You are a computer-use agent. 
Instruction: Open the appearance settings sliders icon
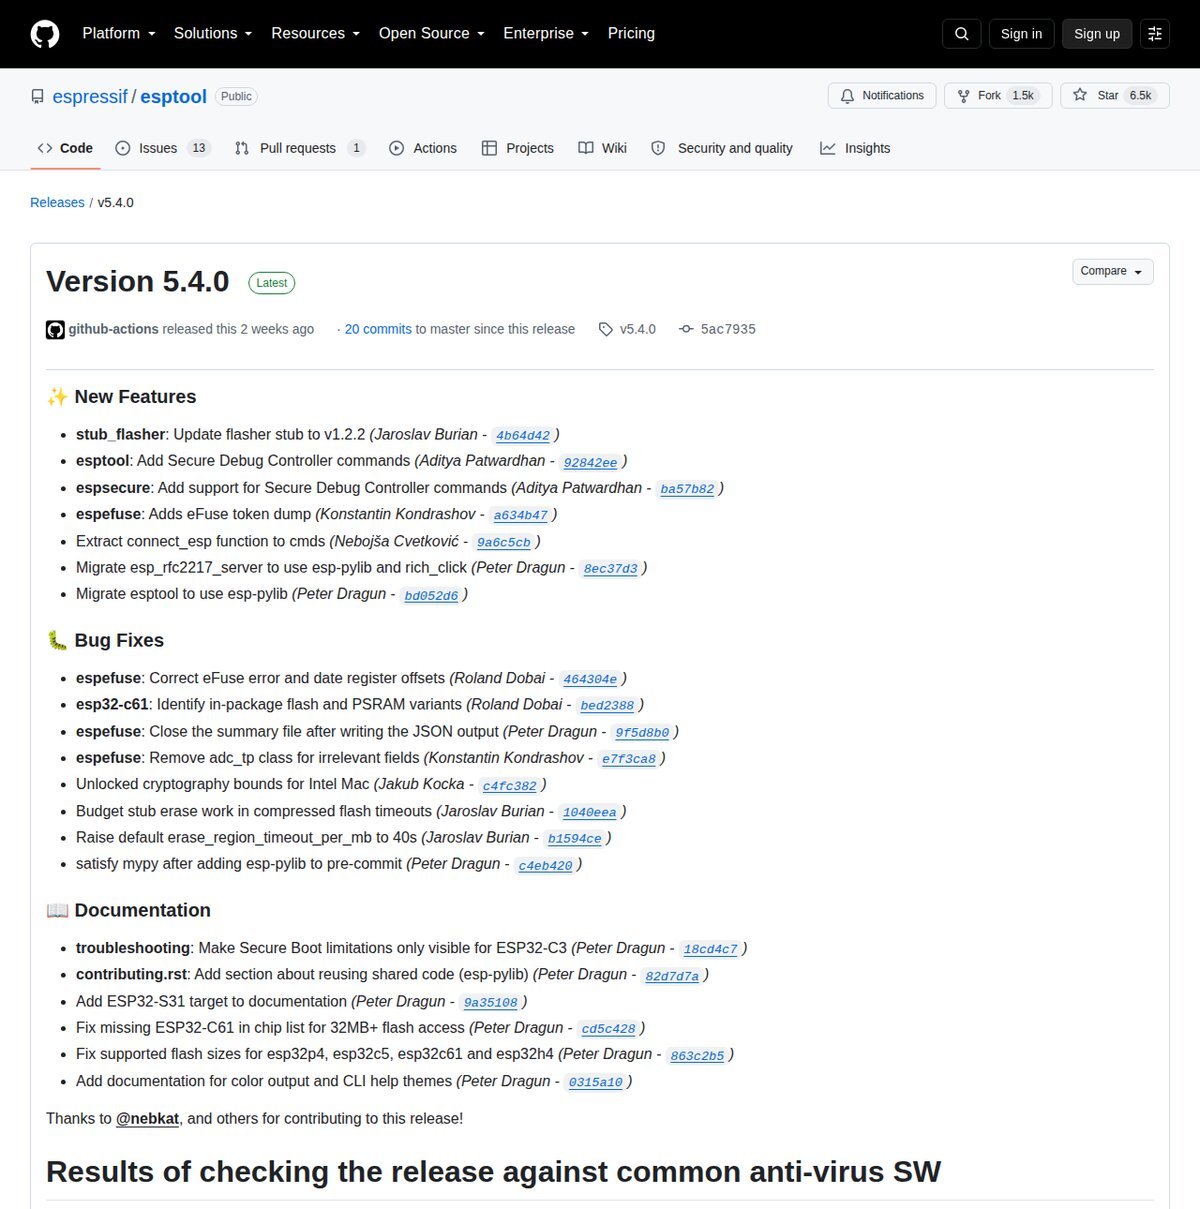tap(1155, 34)
